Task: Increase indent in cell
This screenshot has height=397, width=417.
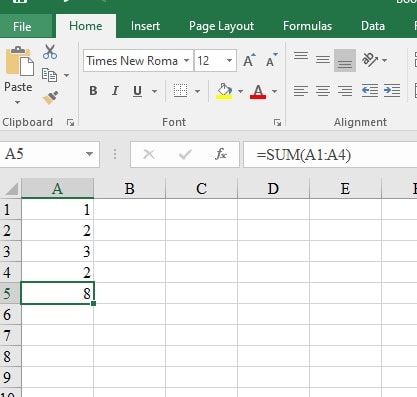Action: (392, 91)
